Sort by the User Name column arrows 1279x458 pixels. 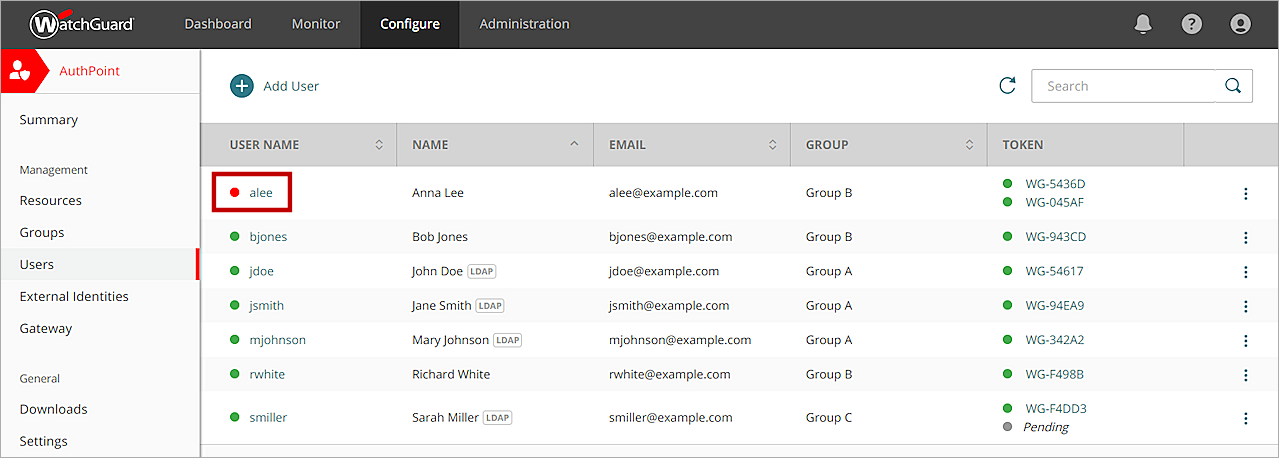[x=379, y=145]
